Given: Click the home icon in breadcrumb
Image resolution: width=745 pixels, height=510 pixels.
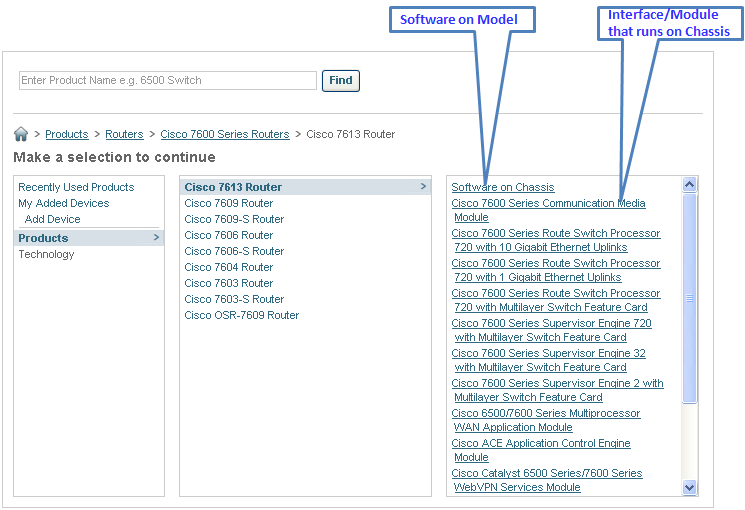Looking at the screenshot, I should 21,134.
